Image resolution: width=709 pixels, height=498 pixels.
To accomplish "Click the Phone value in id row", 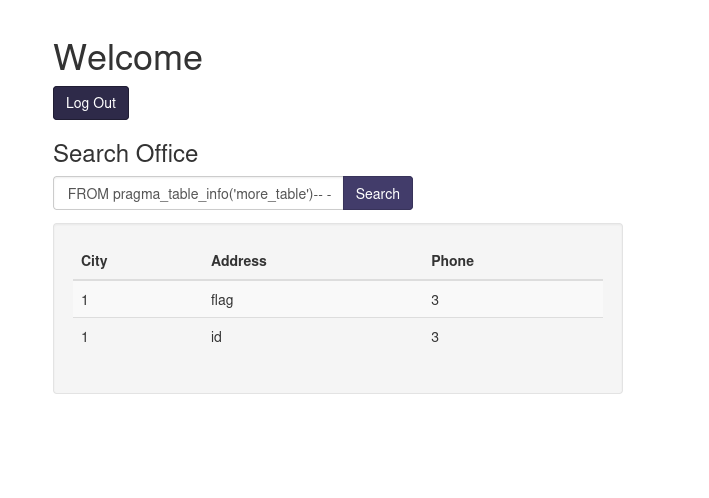I will 435,337.
